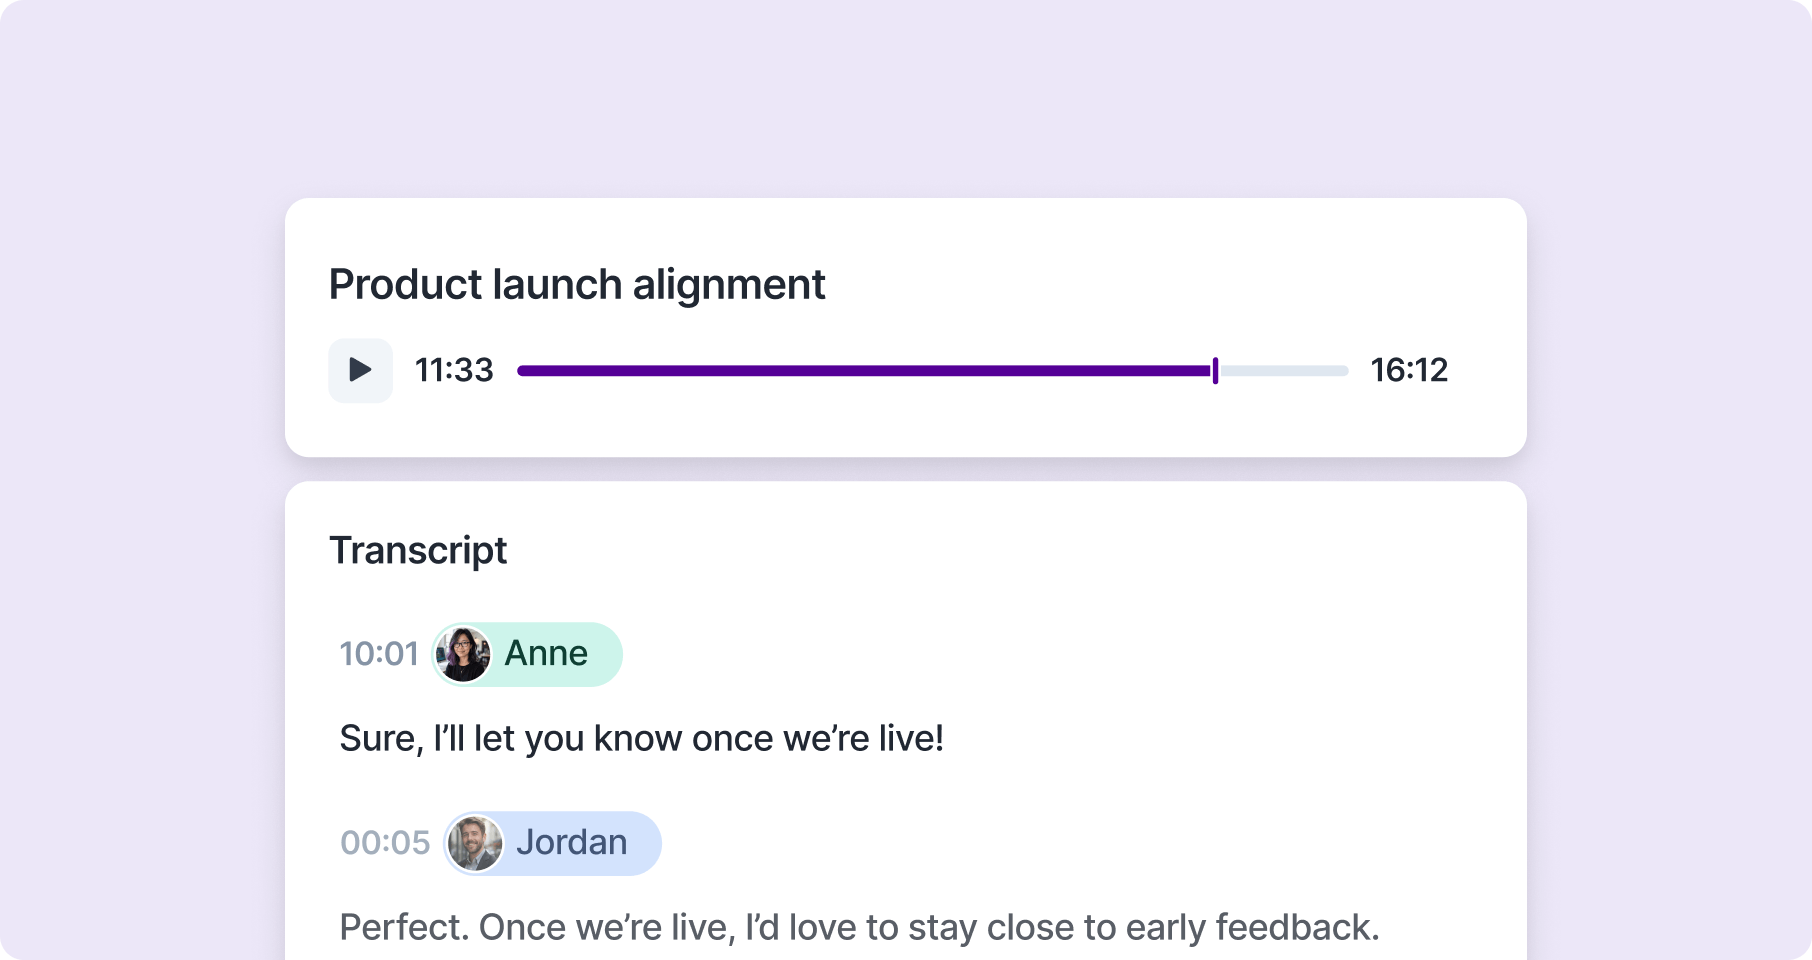This screenshot has width=1812, height=960.
Task: Play the Product launch alignment recording
Action: 360,370
